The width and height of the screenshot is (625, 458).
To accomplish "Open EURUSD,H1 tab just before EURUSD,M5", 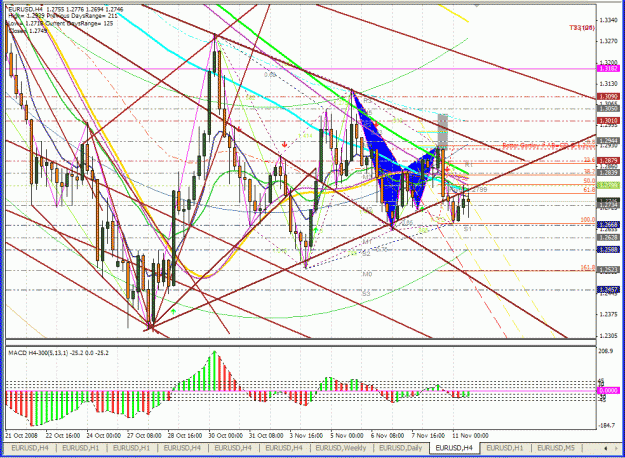I will (505, 448).
